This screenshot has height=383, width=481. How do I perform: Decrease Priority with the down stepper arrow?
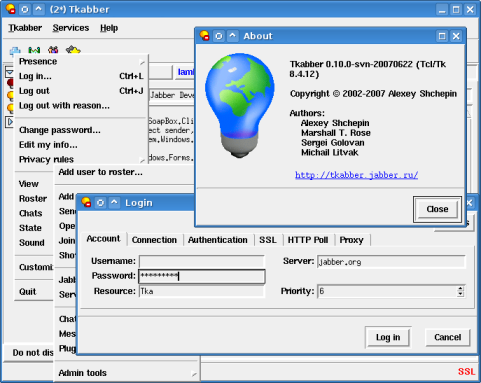[x=460, y=294]
